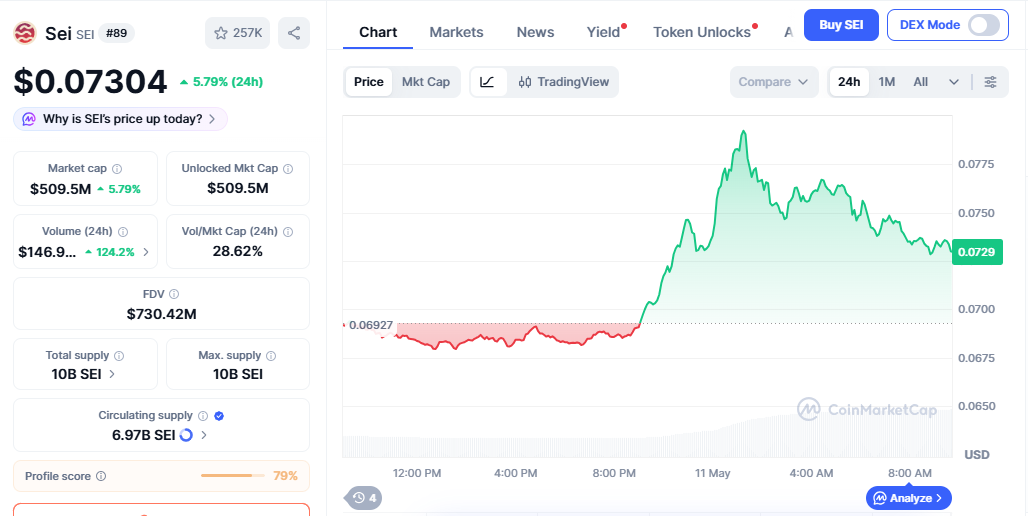
Task: Open Profile score info icon
Action: pyautogui.click(x=101, y=476)
